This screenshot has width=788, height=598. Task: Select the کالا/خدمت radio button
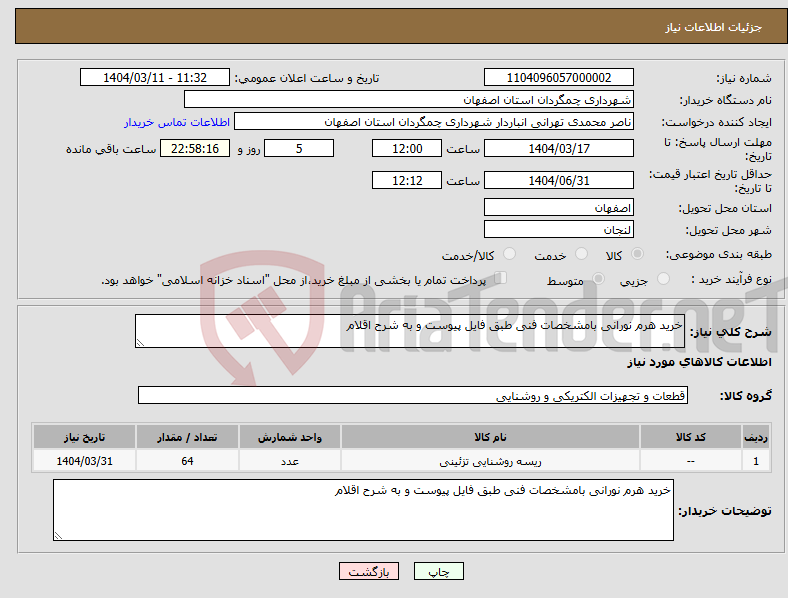tap(510, 254)
